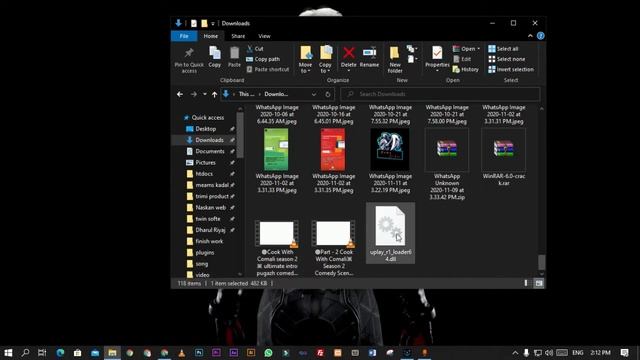Open plugins folder in sidebar
This screenshot has height=360, width=640.
click(204, 253)
